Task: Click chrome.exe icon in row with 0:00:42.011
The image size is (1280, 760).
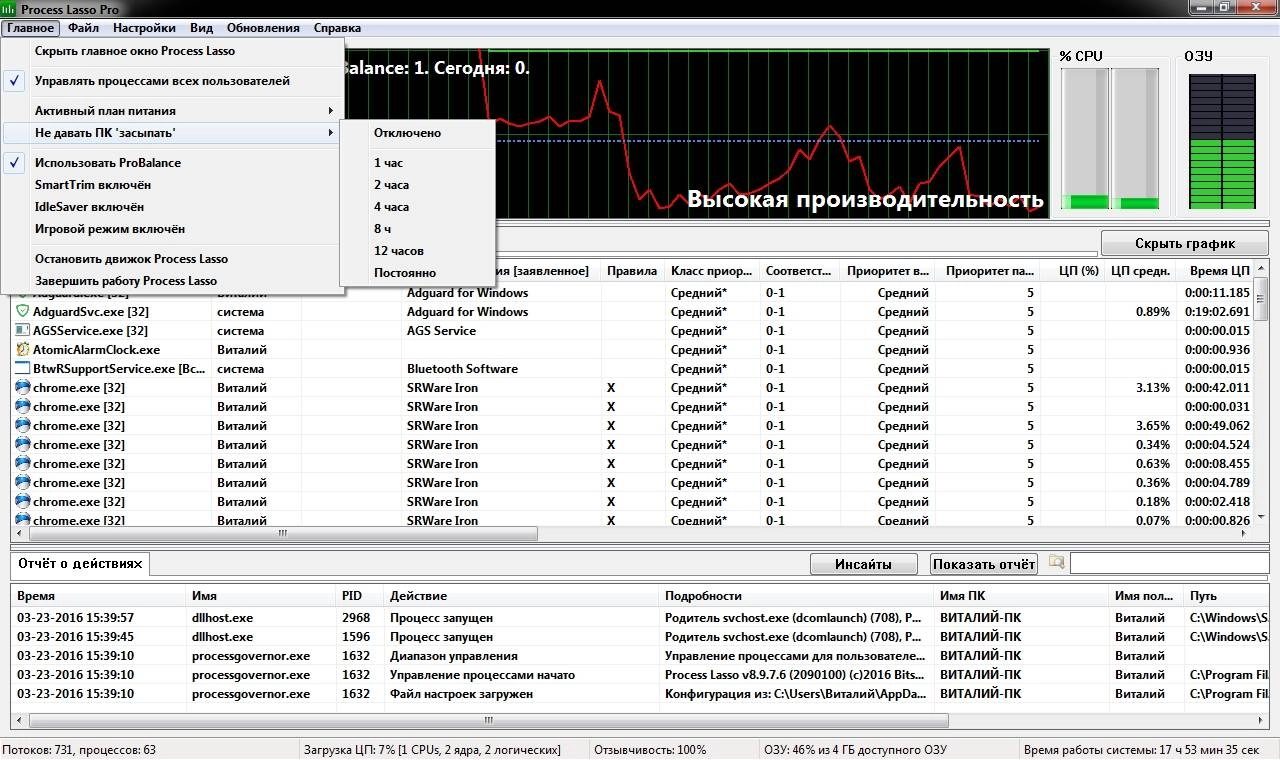Action: tap(23, 388)
